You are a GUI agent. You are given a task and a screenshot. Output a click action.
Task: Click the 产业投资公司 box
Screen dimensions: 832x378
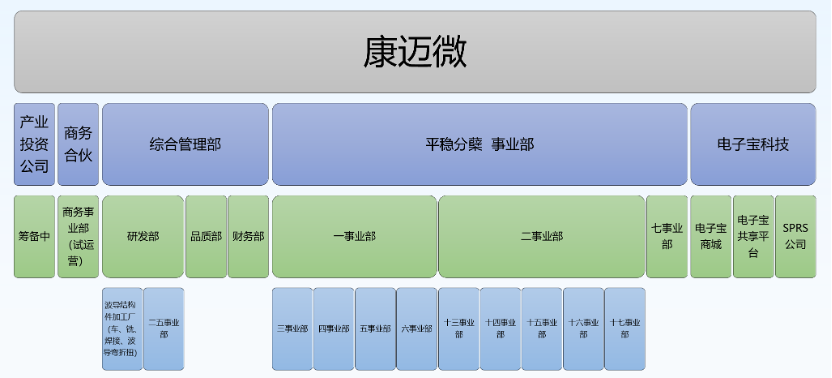click(x=34, y=144)
